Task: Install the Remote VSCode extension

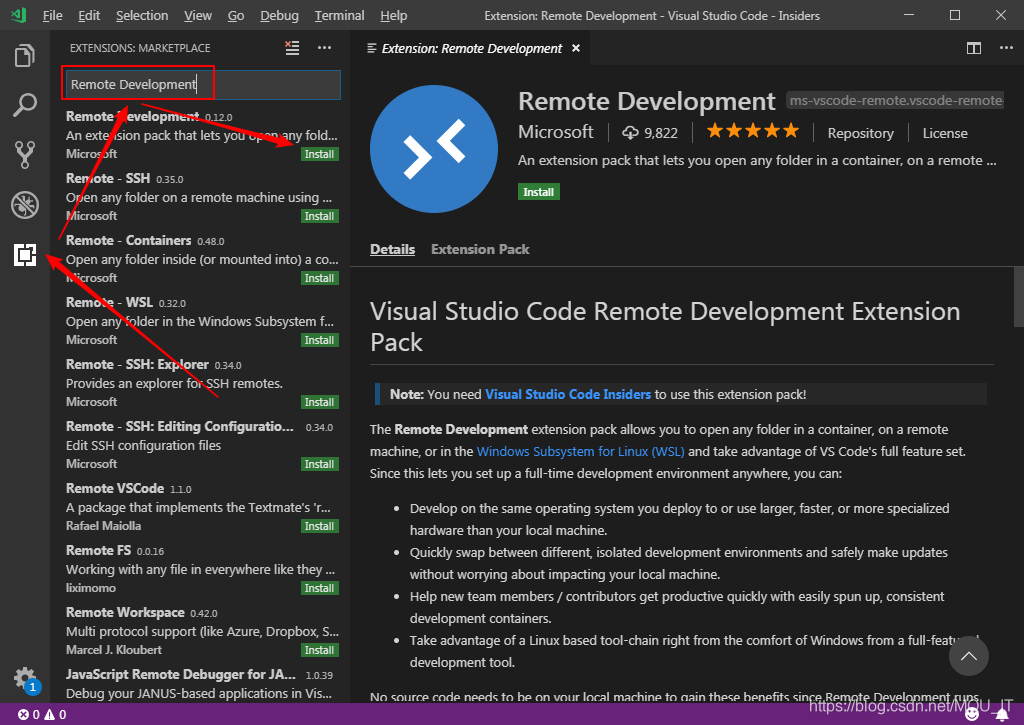Action: coord(319,526)
